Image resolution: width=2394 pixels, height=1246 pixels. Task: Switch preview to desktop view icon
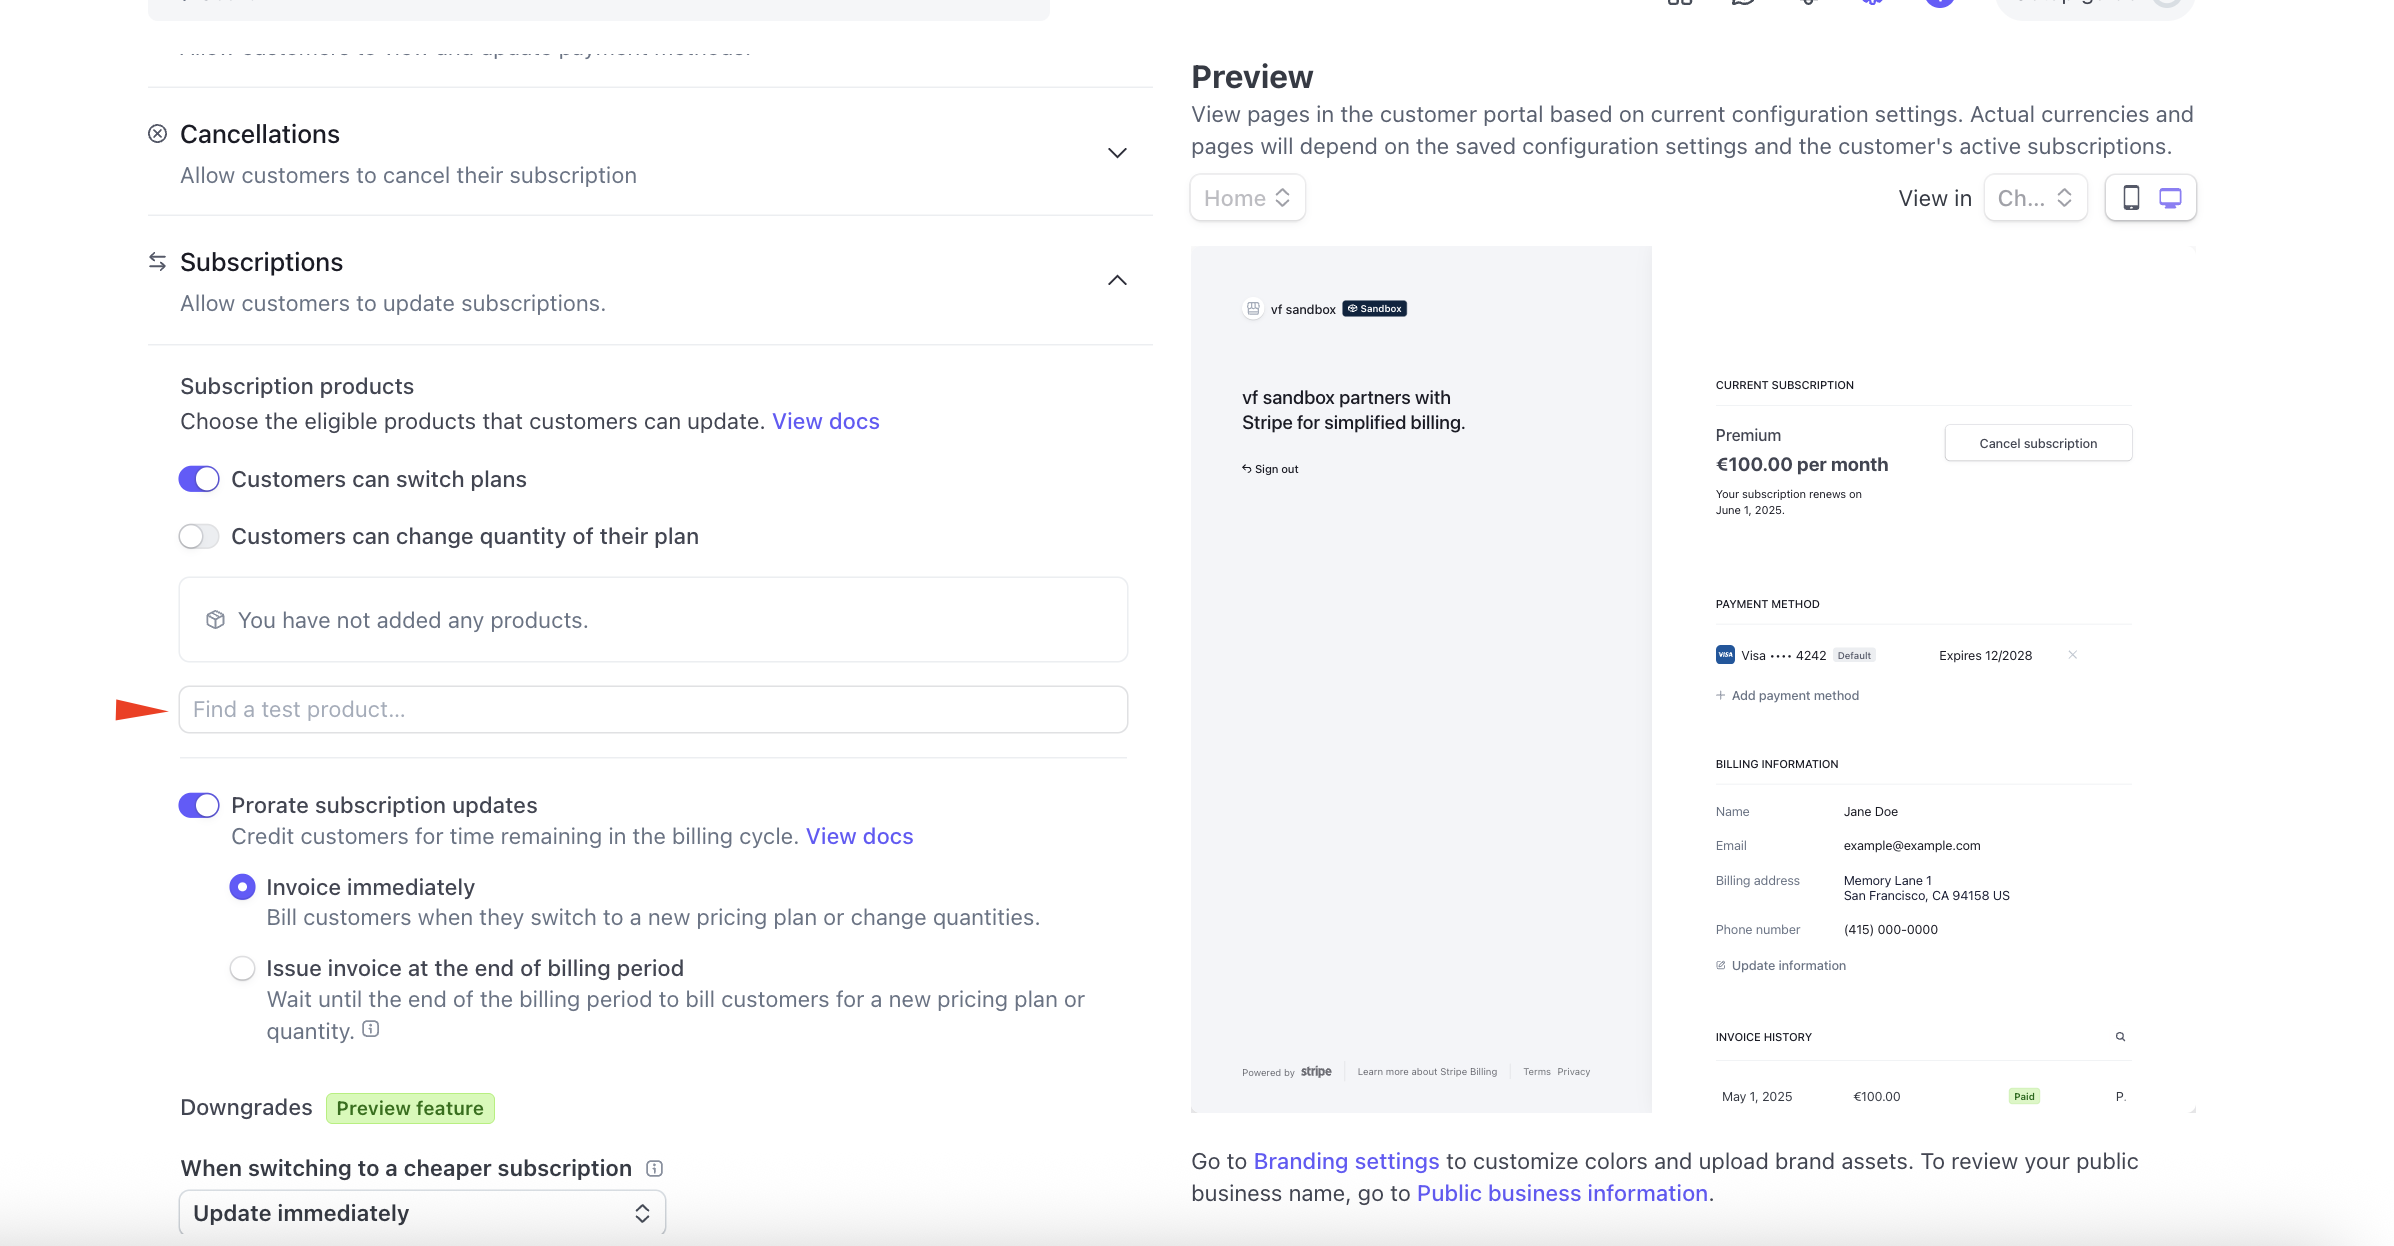point(2170,198)
